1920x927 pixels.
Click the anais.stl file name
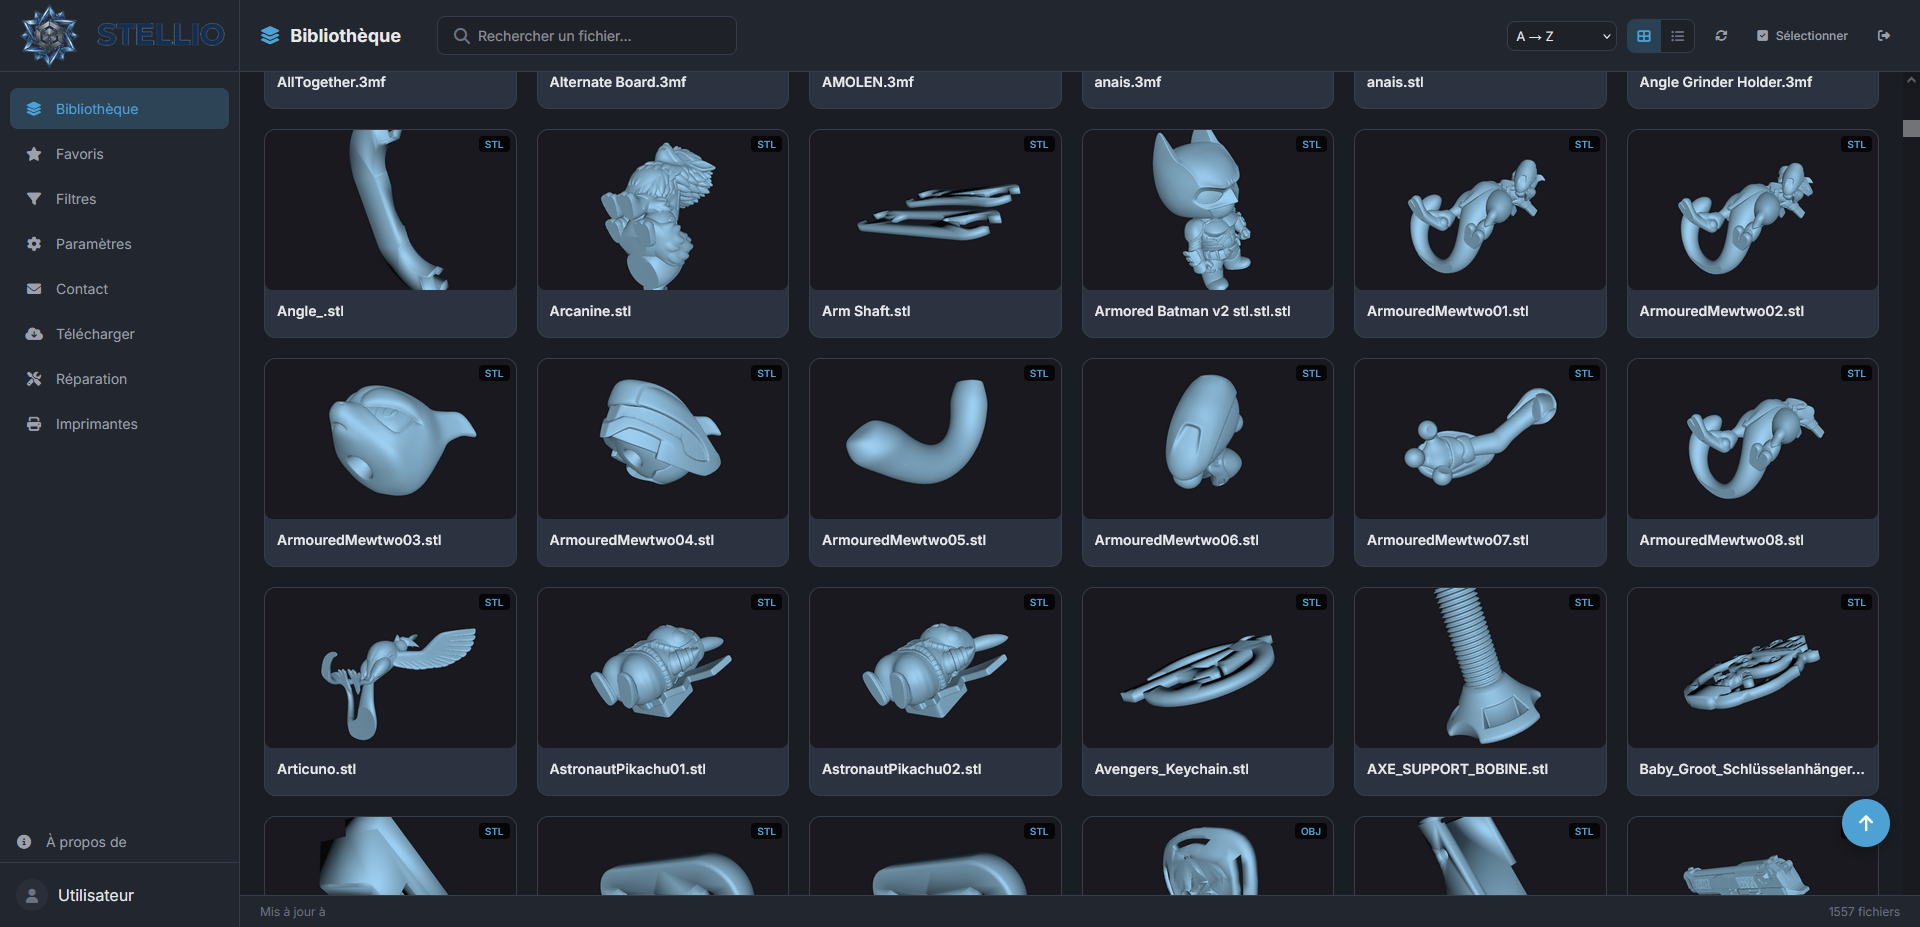point(1395,82)
